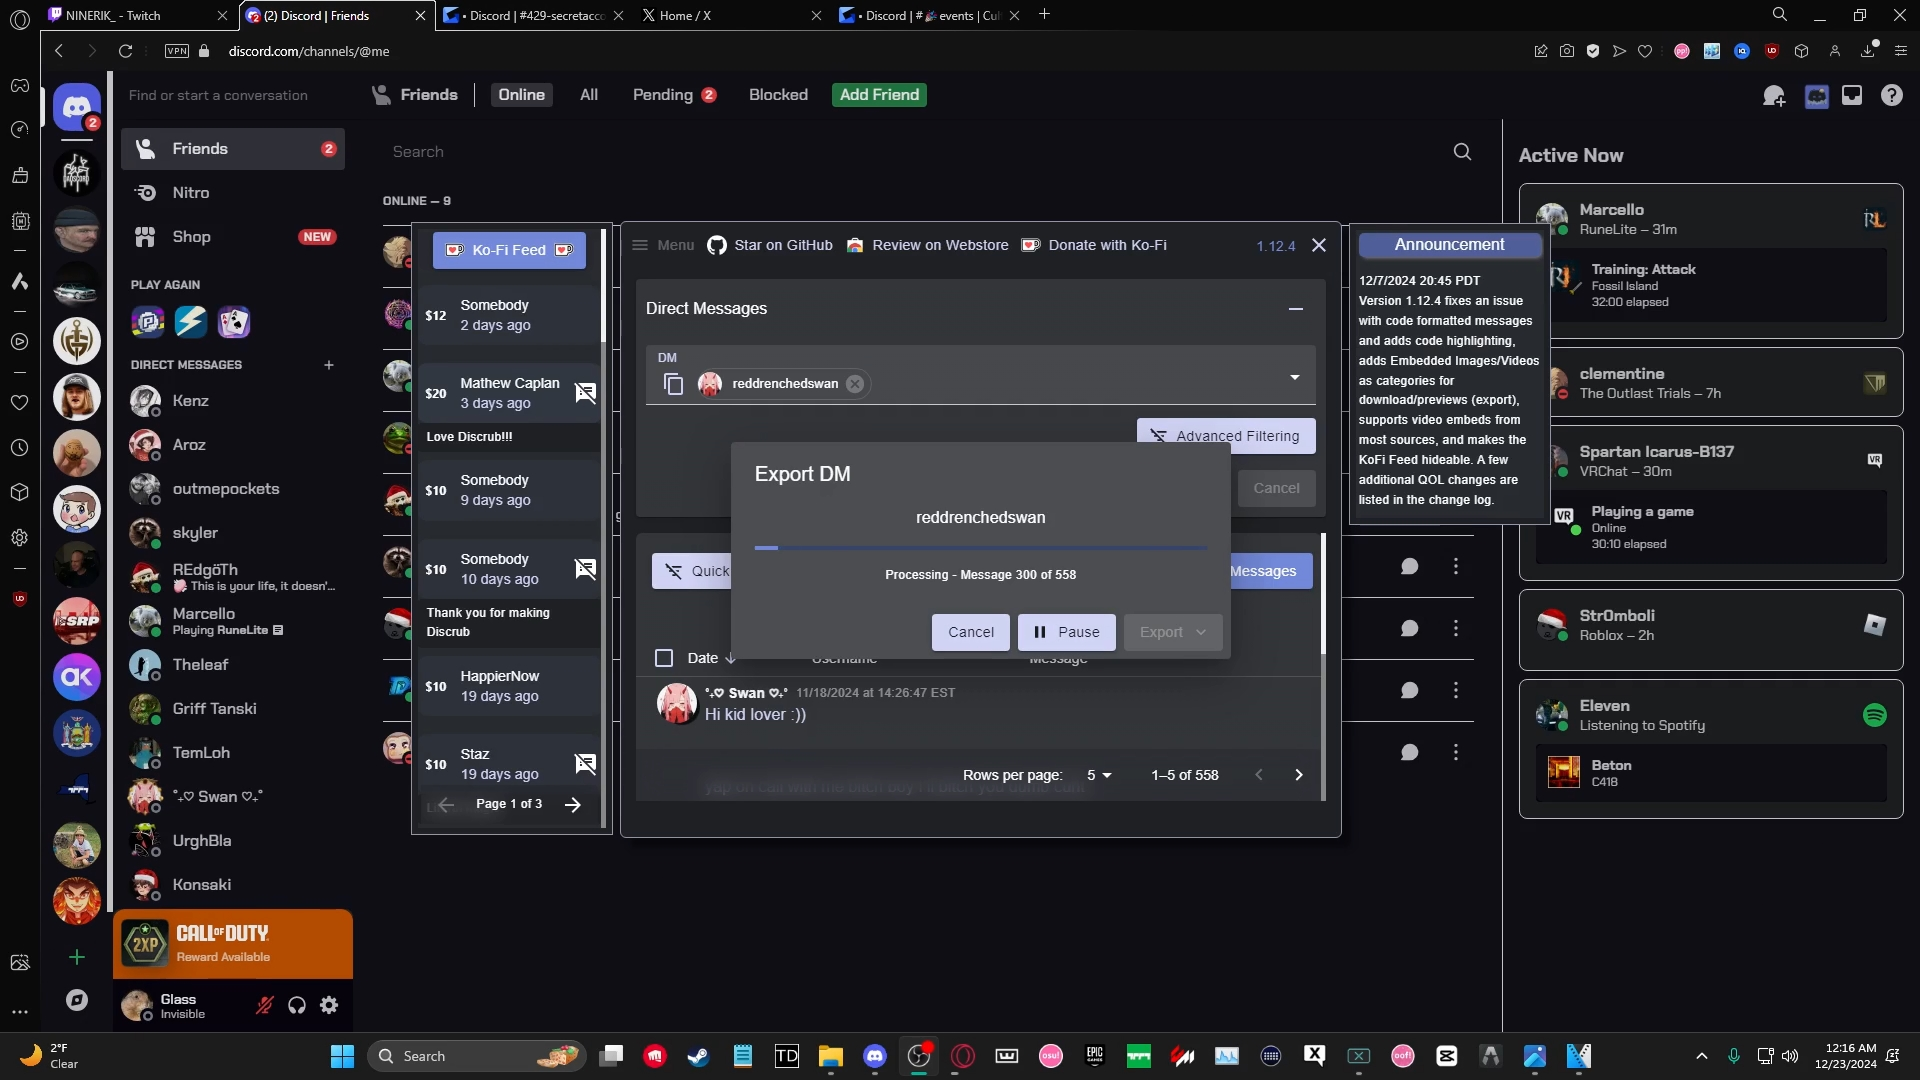Open Nitro in the sidebar
1920x1080 pixels.
(233, 193)
